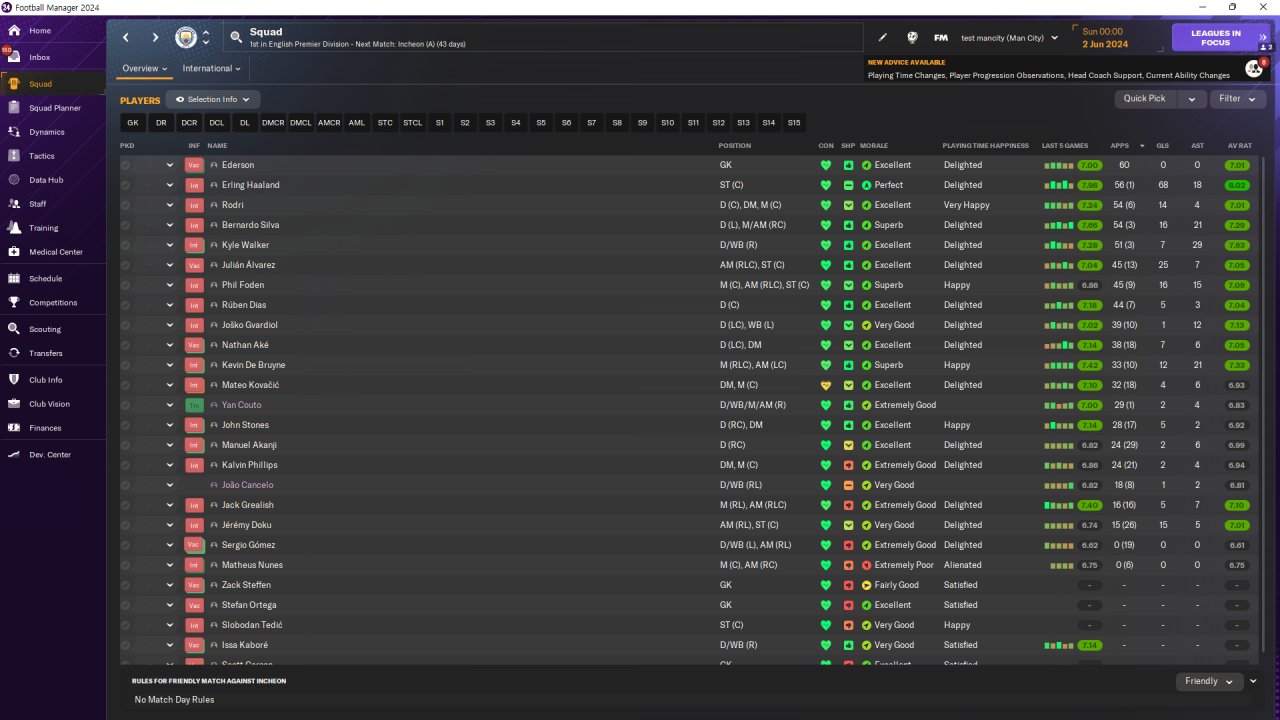The width and height of the screenshot is (1280, 720).
Task: Open the Squad Planner clipboard icon
Action: point(14,108)
